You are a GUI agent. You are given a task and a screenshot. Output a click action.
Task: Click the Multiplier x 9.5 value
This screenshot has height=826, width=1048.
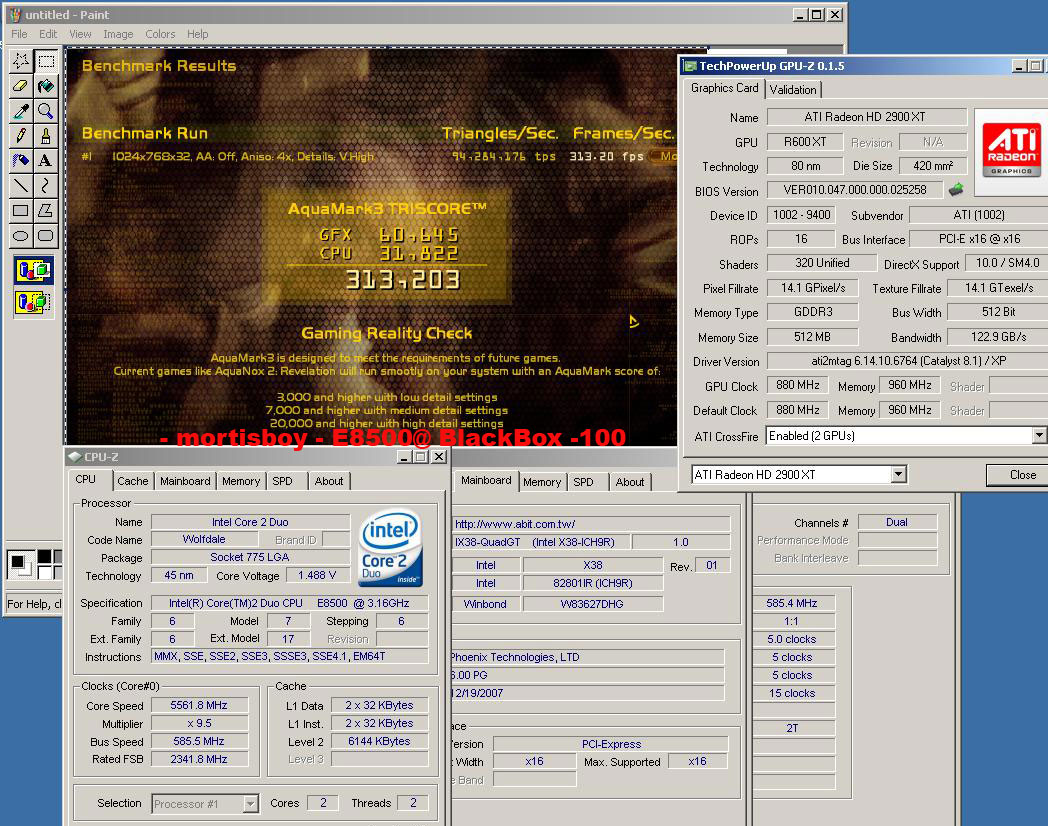pos(199,724)
